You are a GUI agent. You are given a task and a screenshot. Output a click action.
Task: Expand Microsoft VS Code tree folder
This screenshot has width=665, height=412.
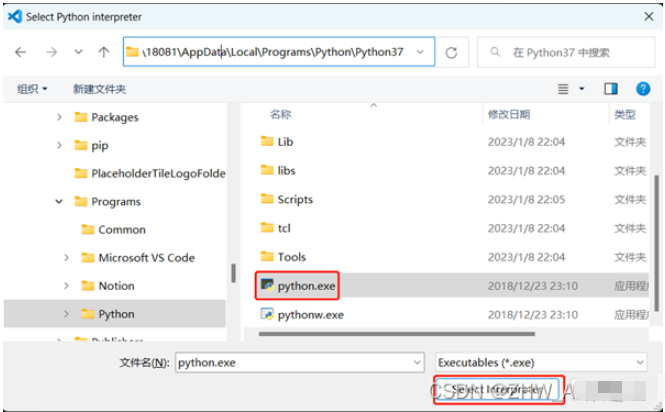tap(67, 258)
